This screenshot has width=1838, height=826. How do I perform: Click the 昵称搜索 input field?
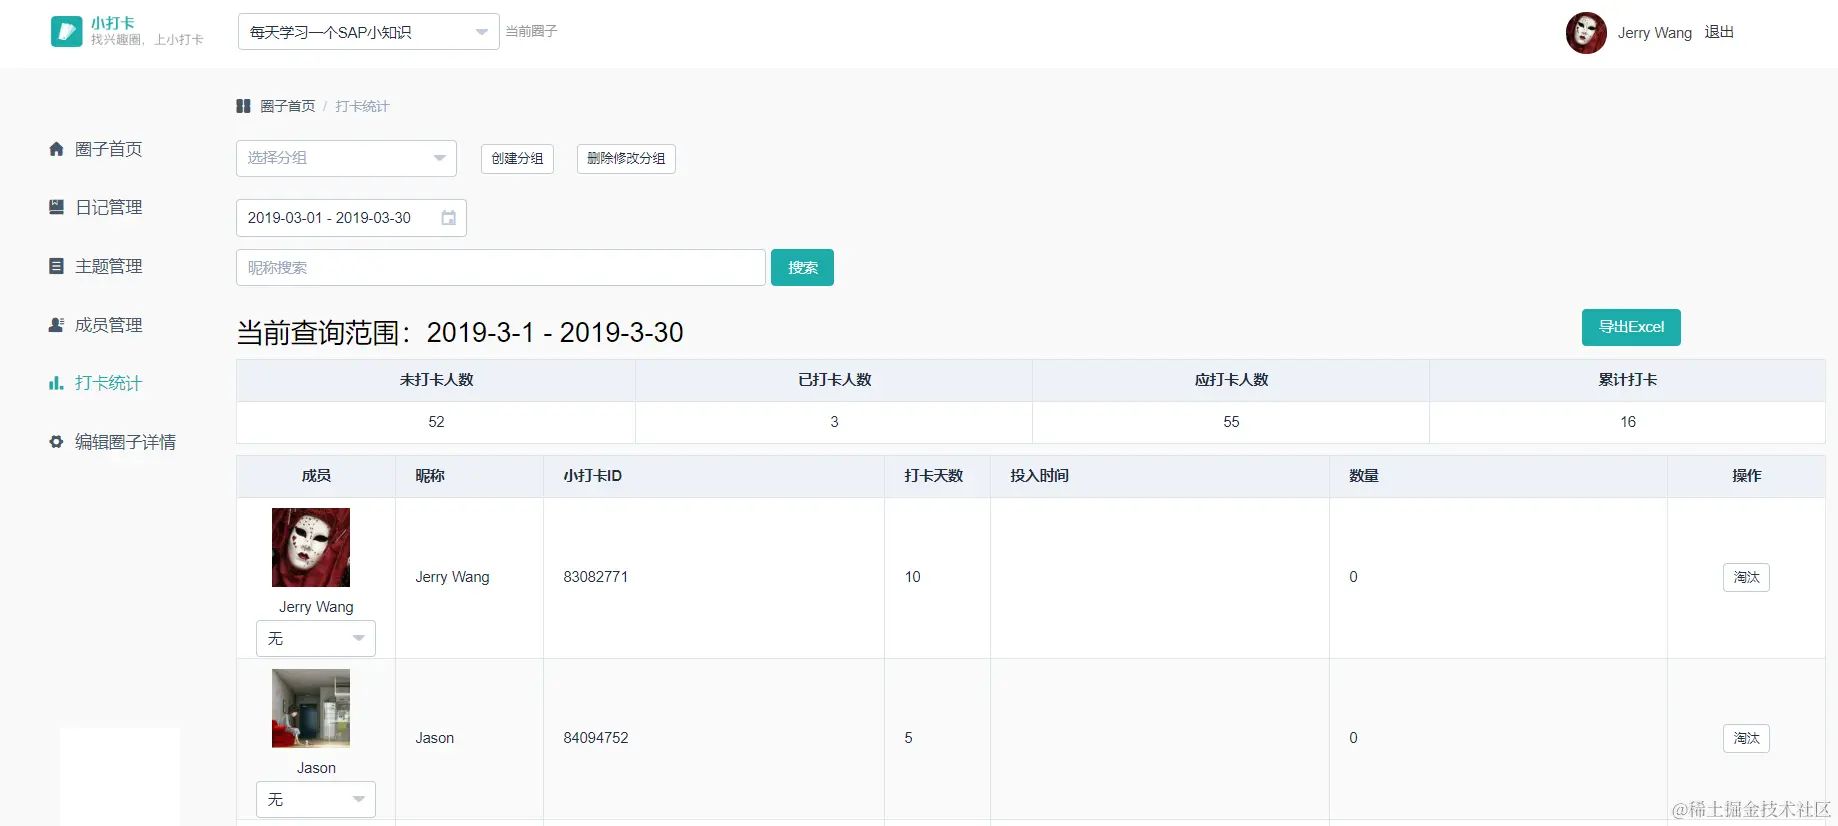pyautogui.click(x=501, y=267)
